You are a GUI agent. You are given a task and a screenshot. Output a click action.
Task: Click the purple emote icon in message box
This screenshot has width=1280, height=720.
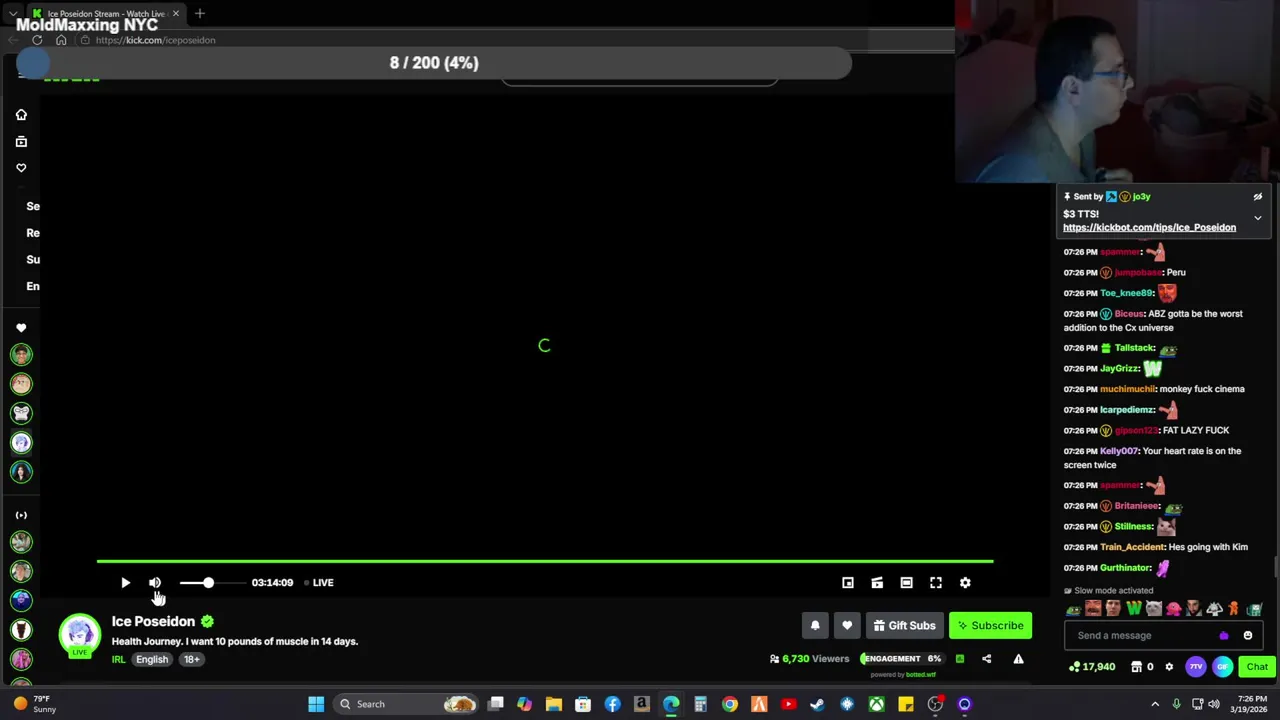point(1224,635)
